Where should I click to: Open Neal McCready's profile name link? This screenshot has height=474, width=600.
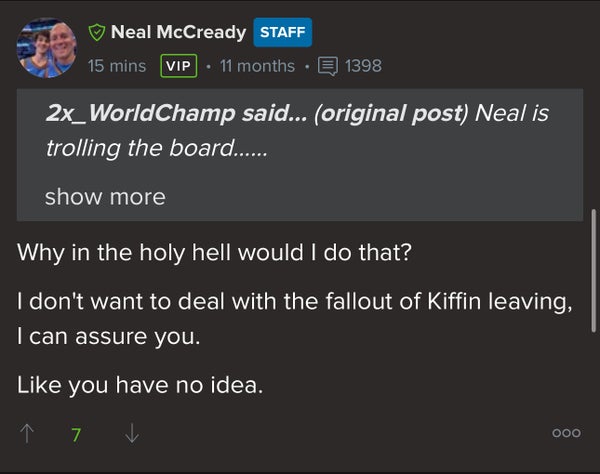pyautogui.click(x=179, y=32)
